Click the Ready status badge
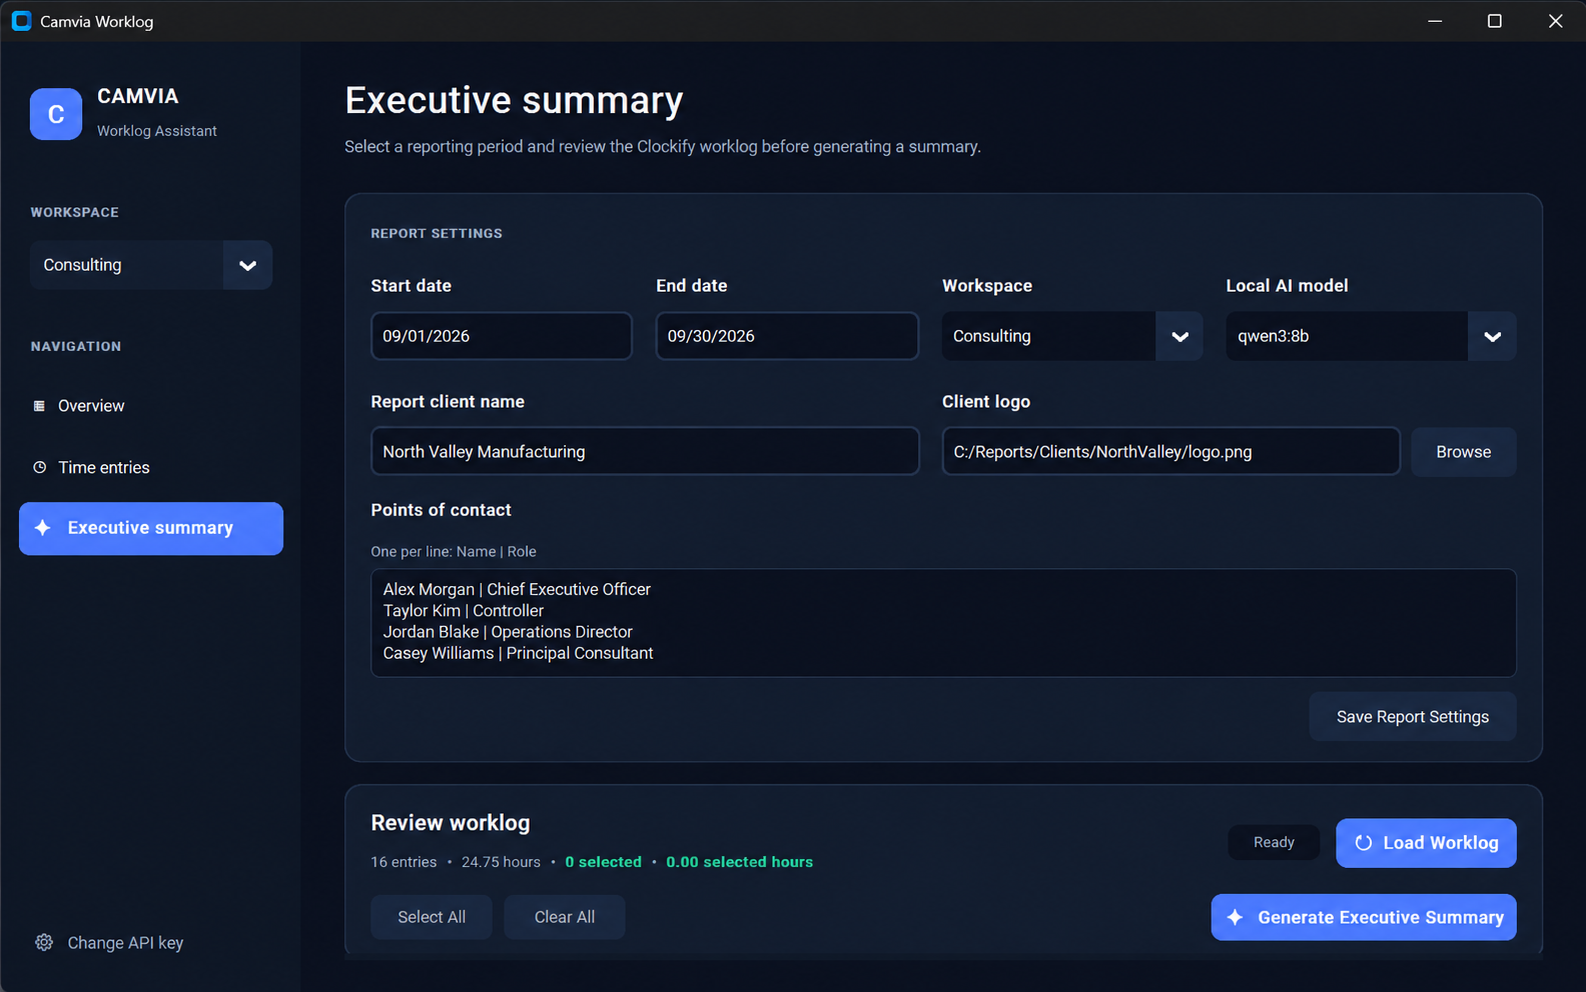Viewport: 1586px width, 992px height. pos(1274,843)
